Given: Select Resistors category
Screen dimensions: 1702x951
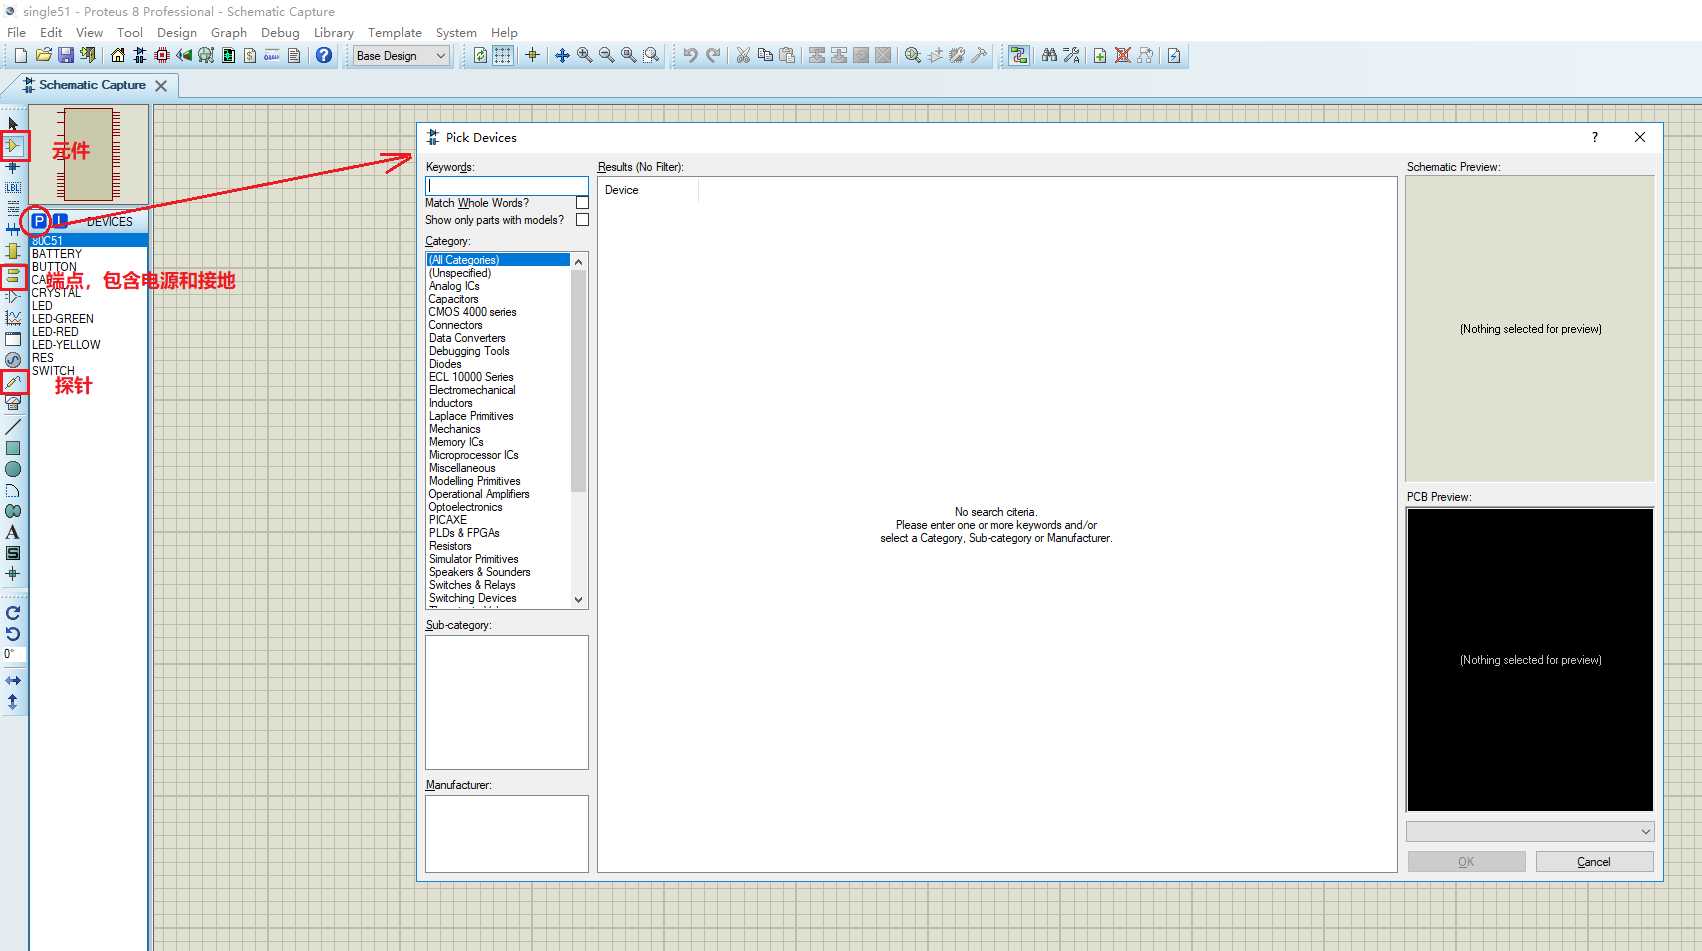Looking at the screenshot, I should pos(450,546).
